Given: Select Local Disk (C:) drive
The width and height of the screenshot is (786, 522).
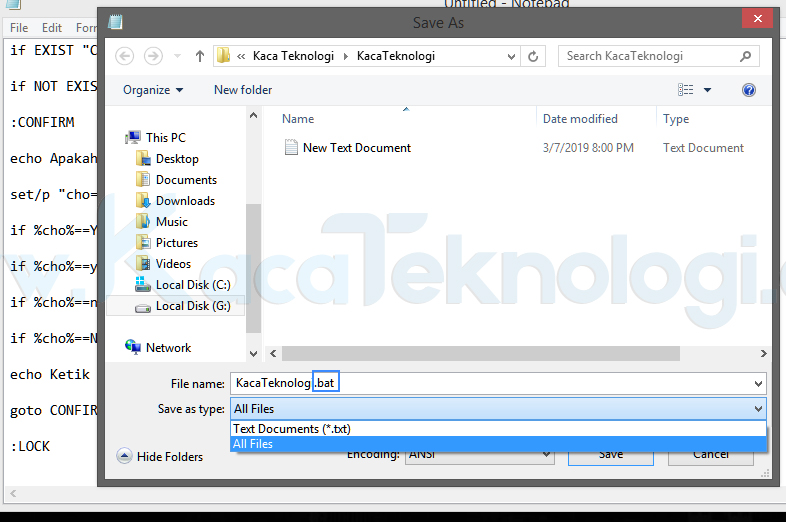Looking at the screenshot, I should (193, 285).
